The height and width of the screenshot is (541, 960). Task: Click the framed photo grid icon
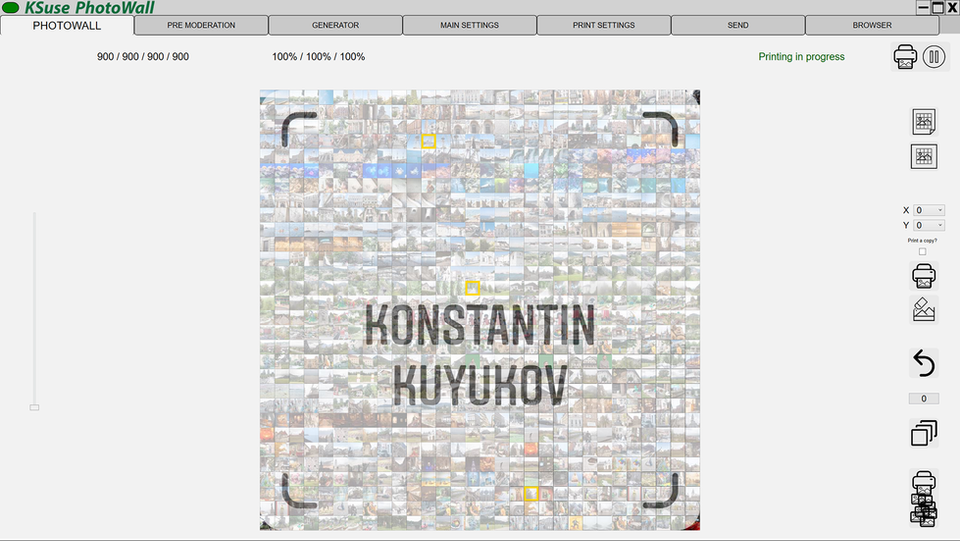point(924,156)
